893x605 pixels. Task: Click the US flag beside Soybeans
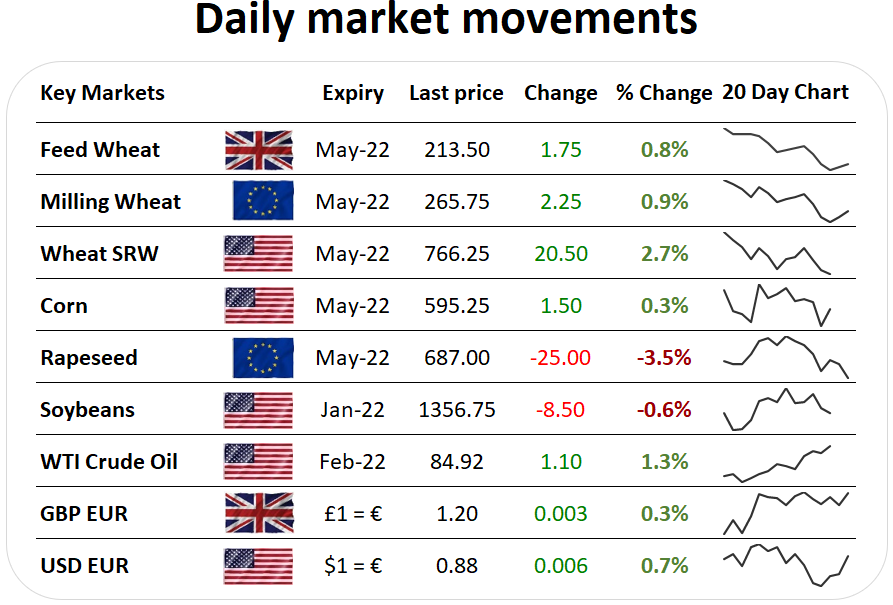tap(259, 410)
